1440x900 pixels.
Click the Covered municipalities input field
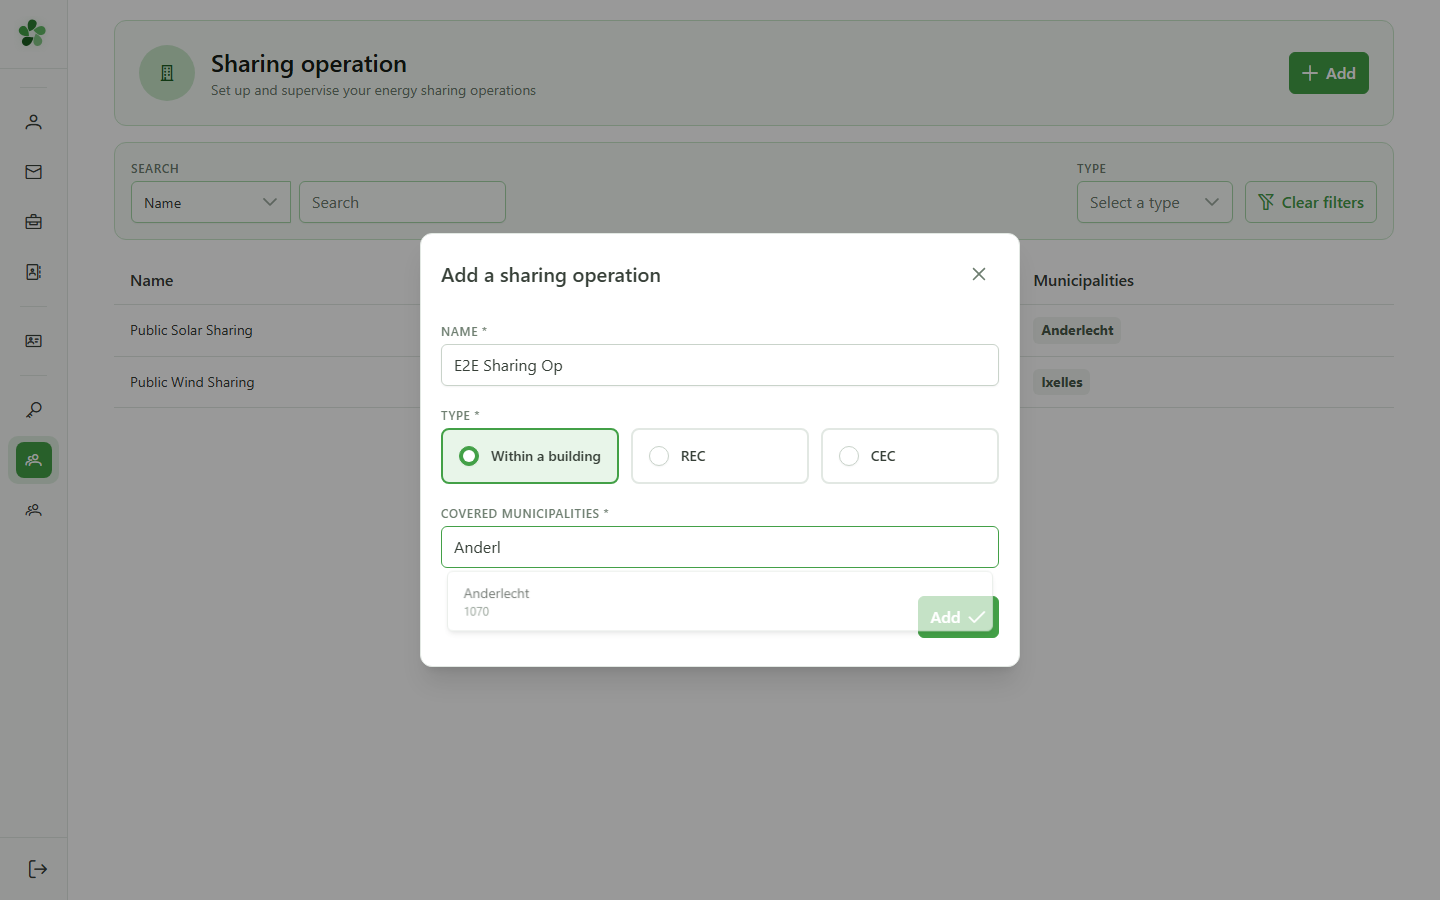pos(720,547)
